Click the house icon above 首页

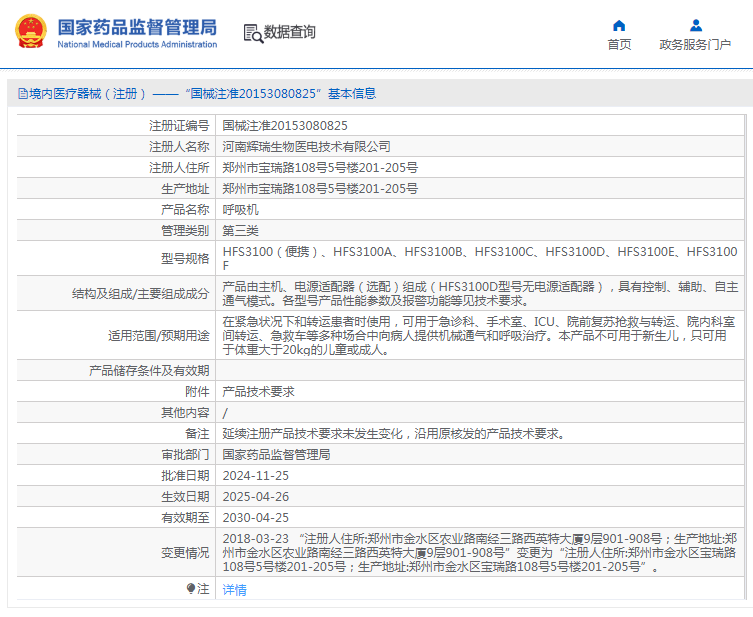(x=619, y=25)
